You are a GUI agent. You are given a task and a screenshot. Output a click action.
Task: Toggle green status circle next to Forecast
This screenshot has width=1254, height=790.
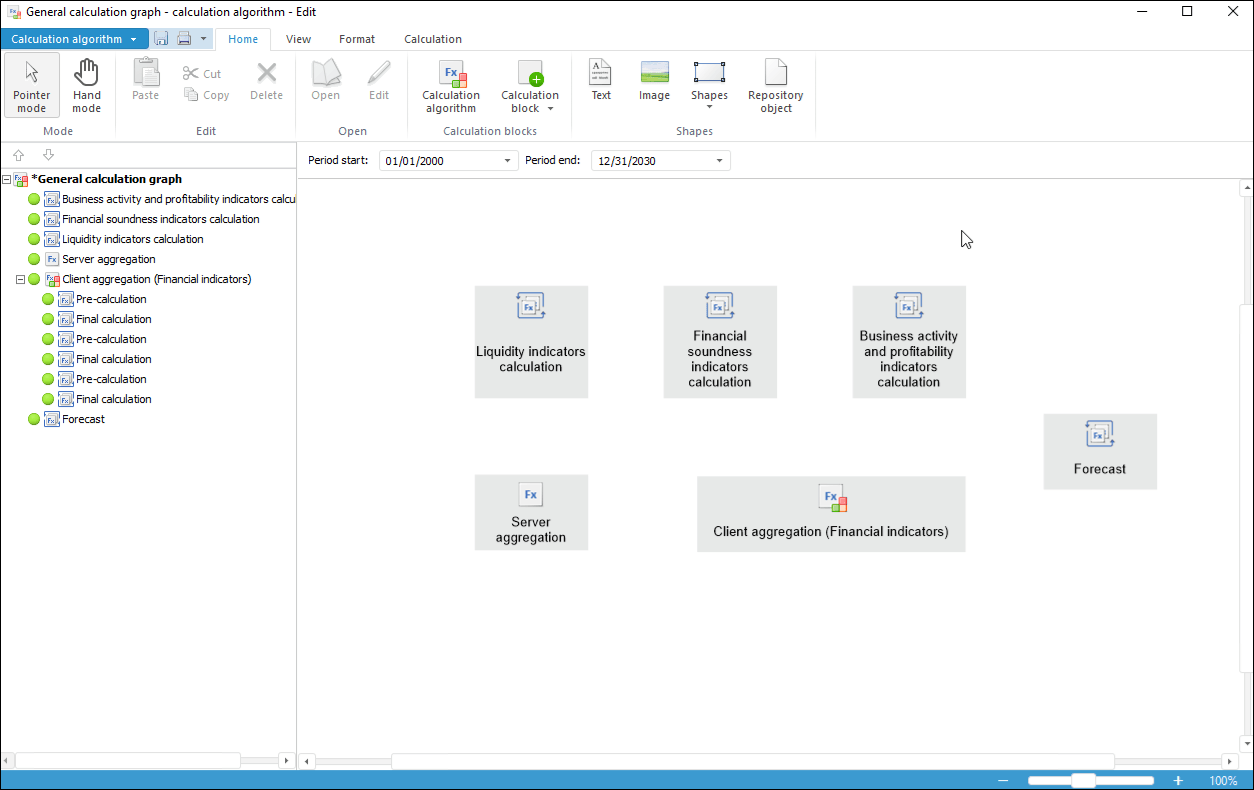click(x=34, y=419)
